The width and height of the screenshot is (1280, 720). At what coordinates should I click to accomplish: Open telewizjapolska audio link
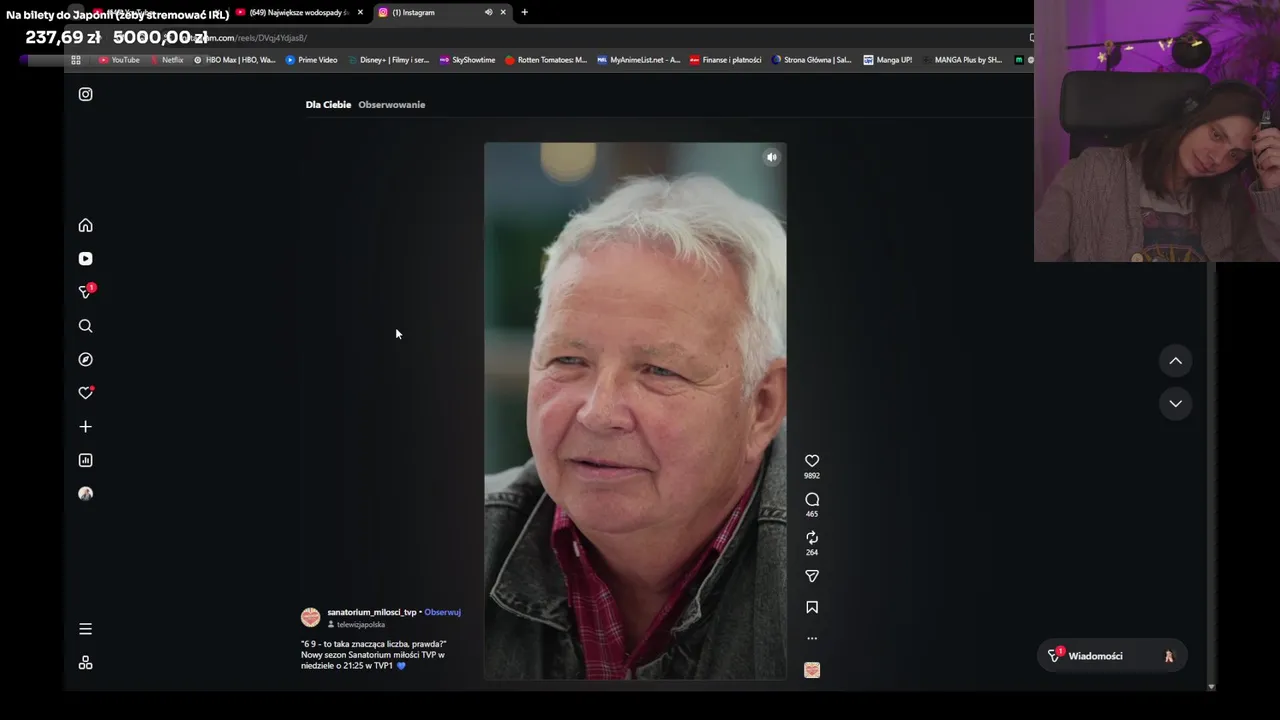[x=360, y=625]
